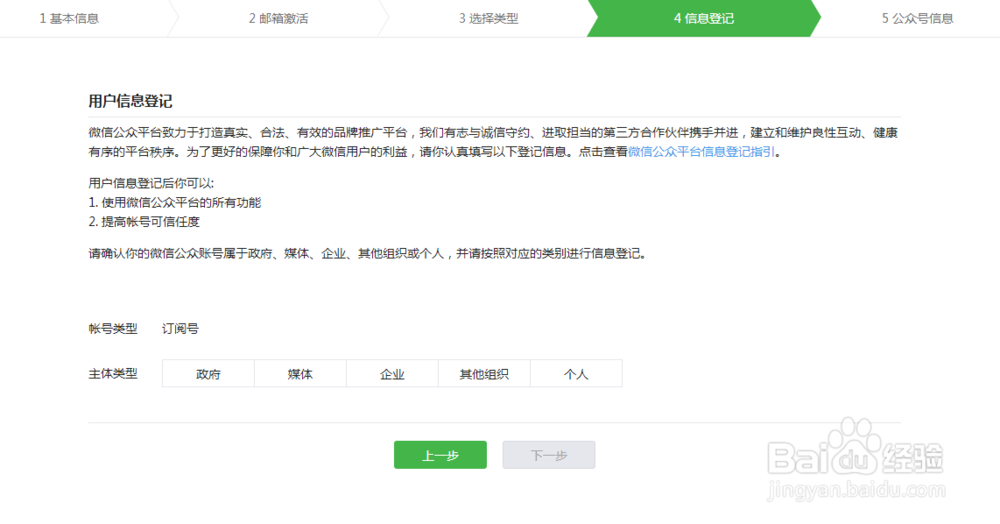Go to step 3 选择类型

pos(489,18)
